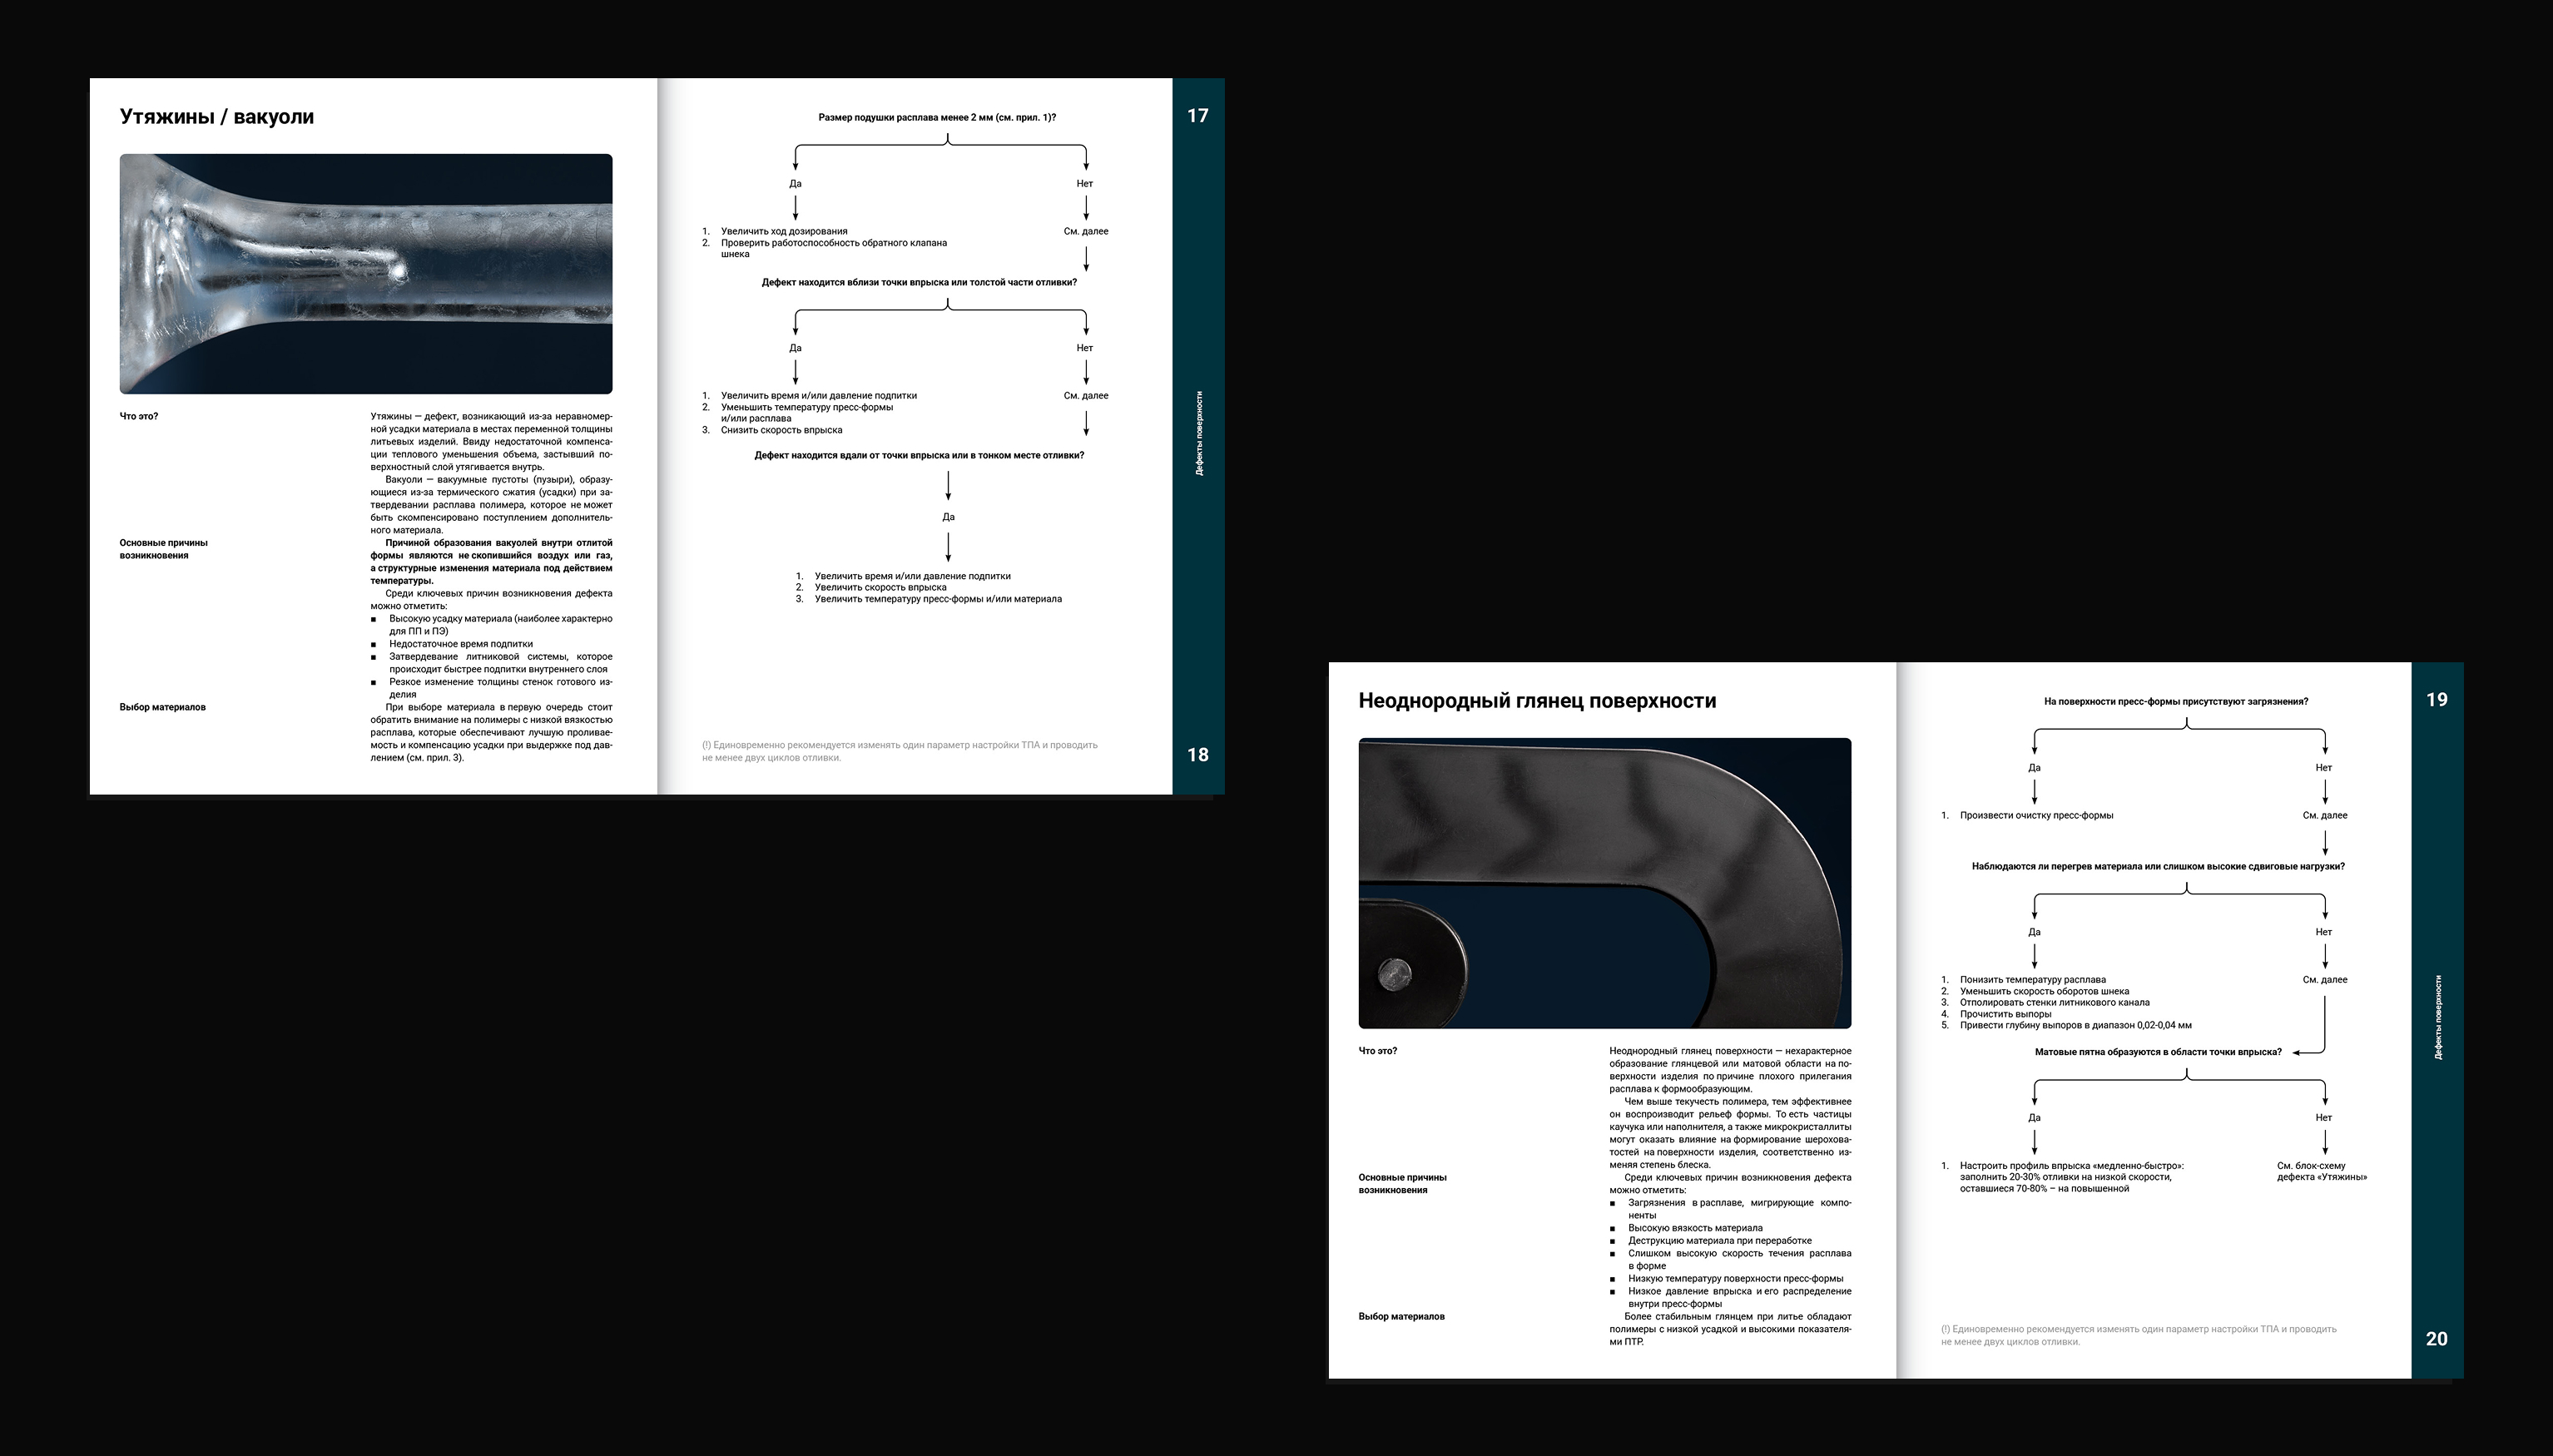Click «Матовые пятна образуются в области точки впрыска?»
Image resolution: width=2553 pixels, height=1456 pixels.
[x=2157, y=1052]
